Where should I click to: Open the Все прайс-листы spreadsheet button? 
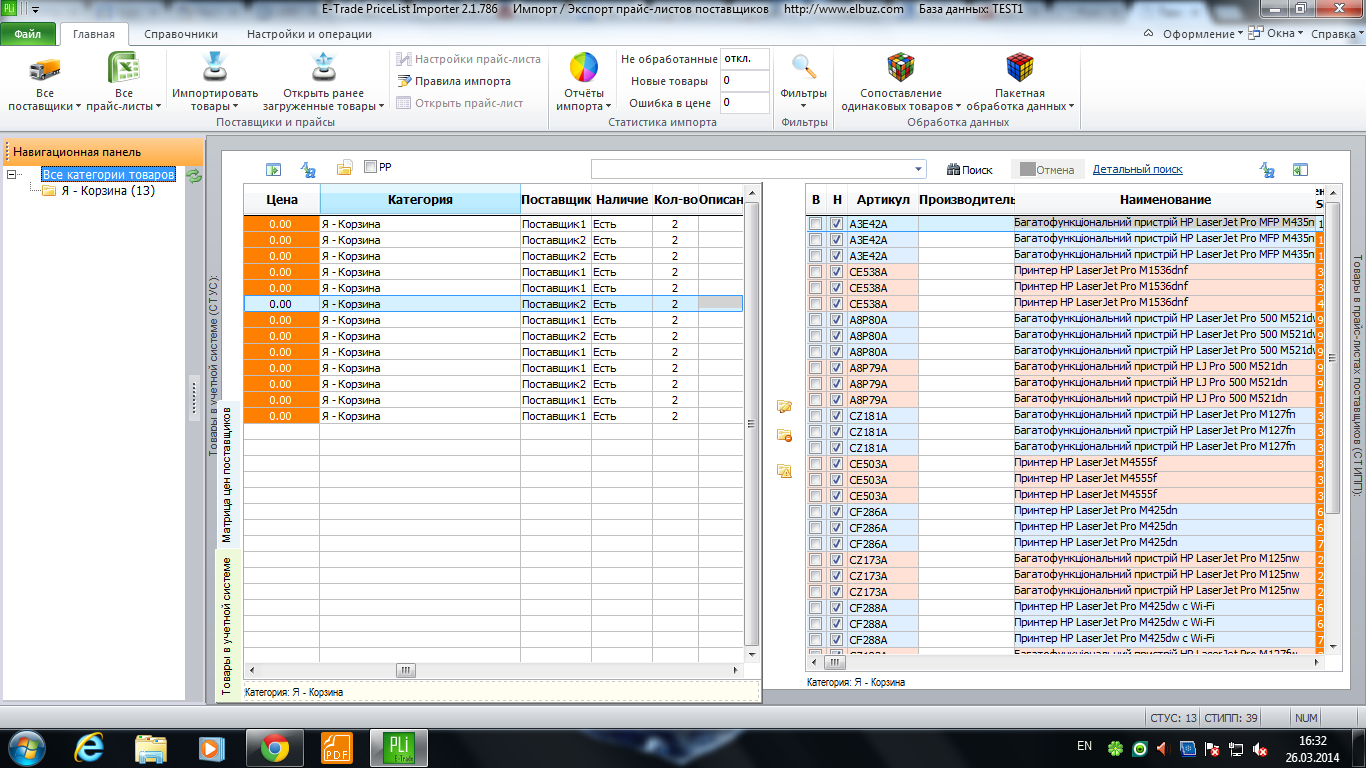click(123, 83)
